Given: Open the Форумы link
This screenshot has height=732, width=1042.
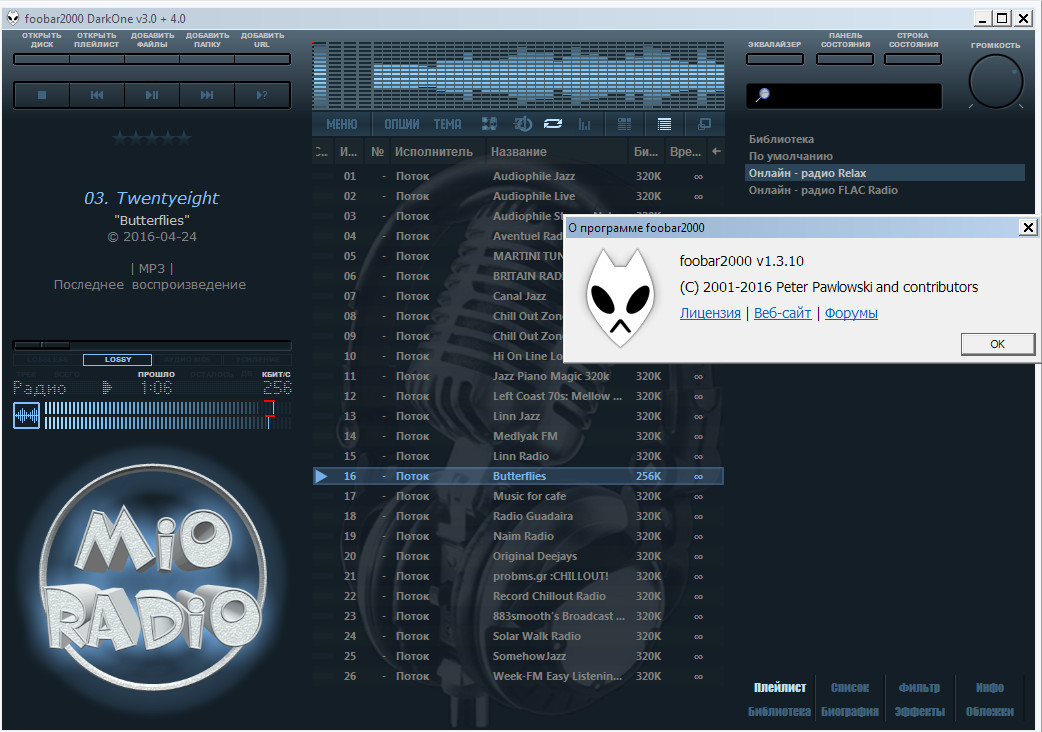Looking at the screenshot, I should tap(851, 313).
